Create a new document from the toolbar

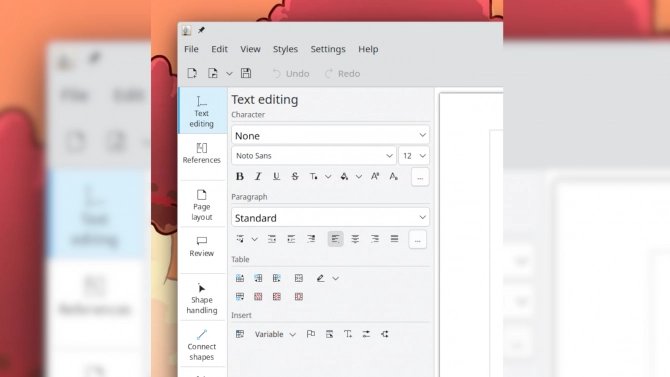tap(192, 73)
